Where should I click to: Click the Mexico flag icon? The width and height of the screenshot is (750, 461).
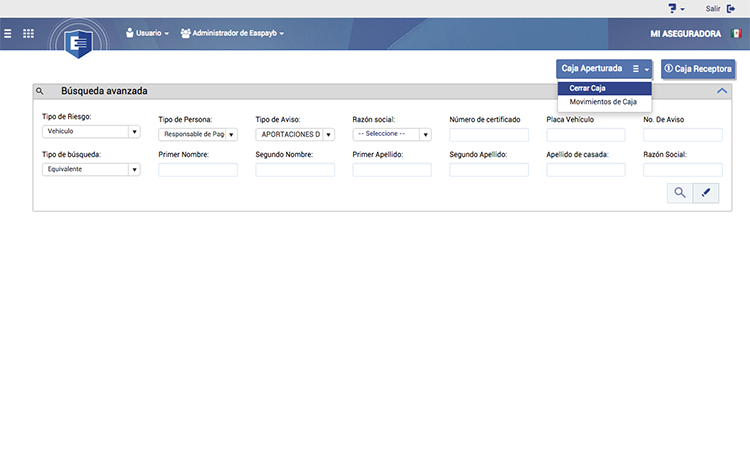click(x=736, y=33)
